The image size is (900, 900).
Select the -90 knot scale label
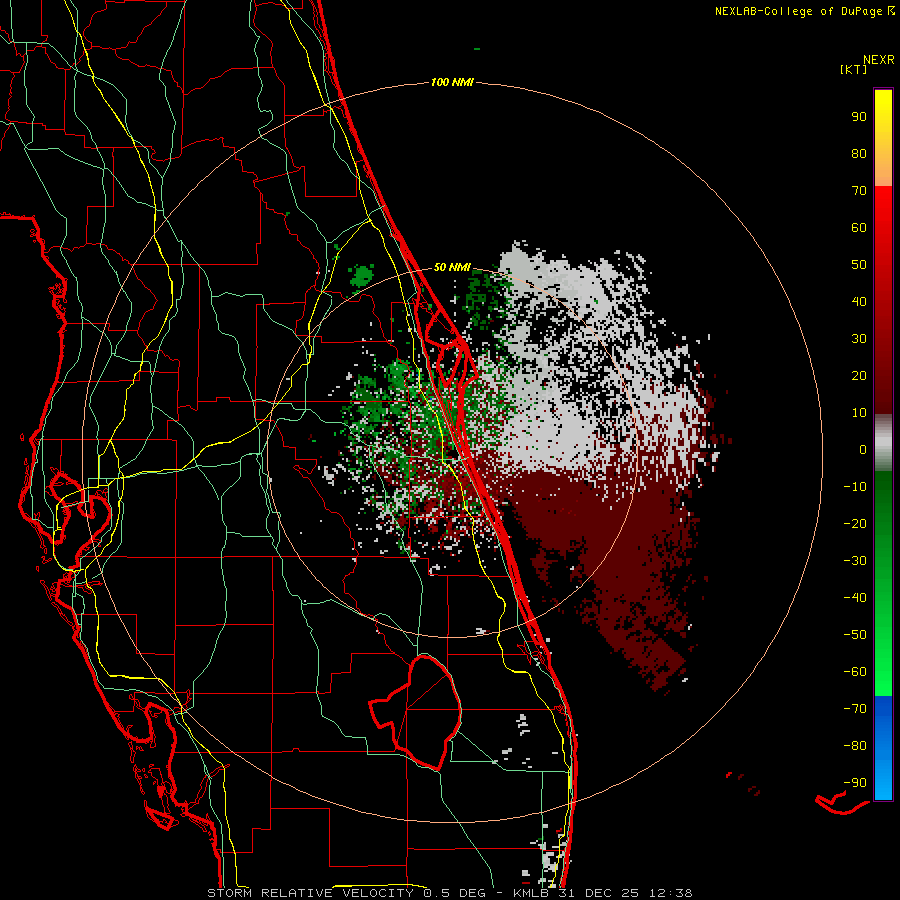[x=855, y=782]
